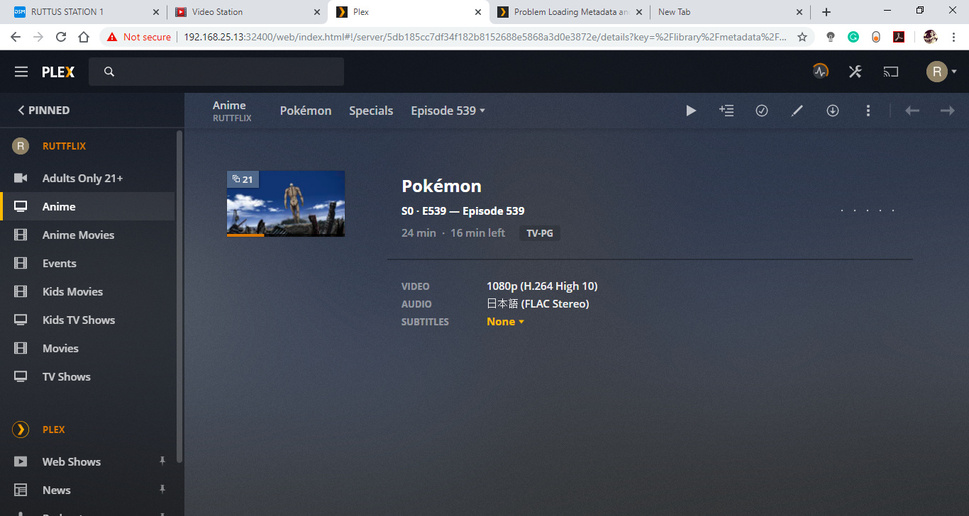Reload the page button
Image resolution: width=969 pixels, height=516 pixels.
[x=61, y=37]
